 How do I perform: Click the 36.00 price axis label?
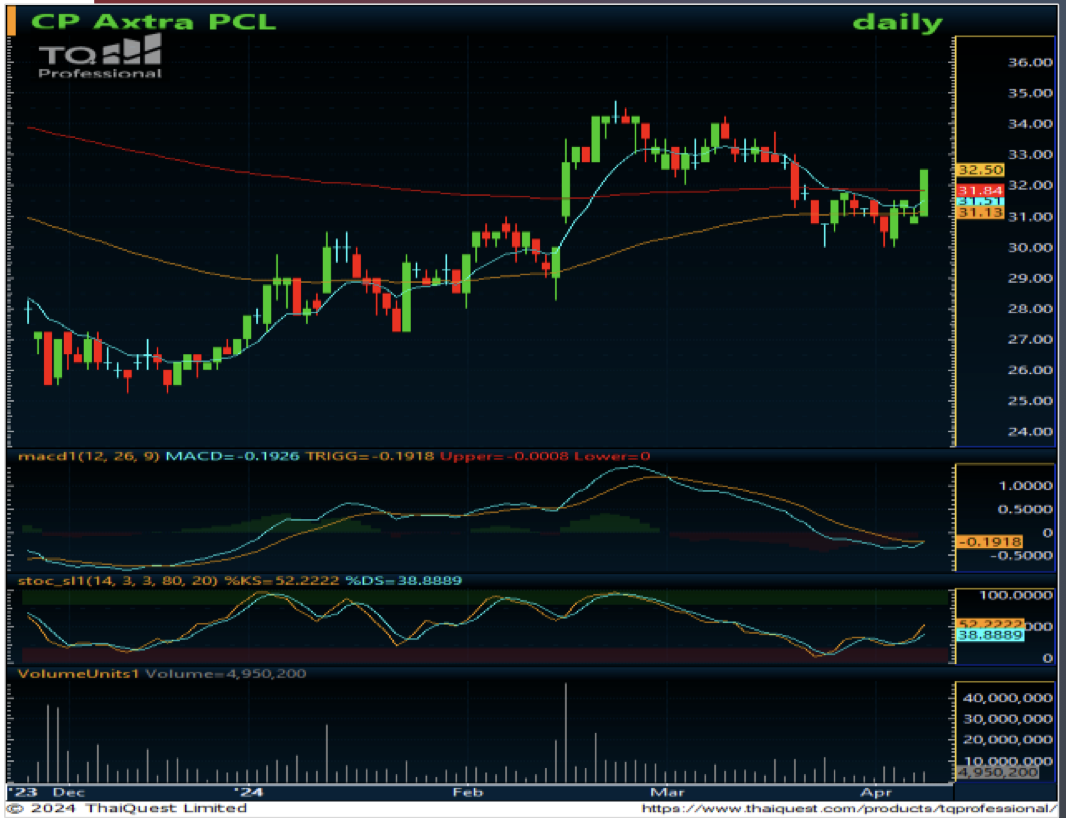(1029, 63)
